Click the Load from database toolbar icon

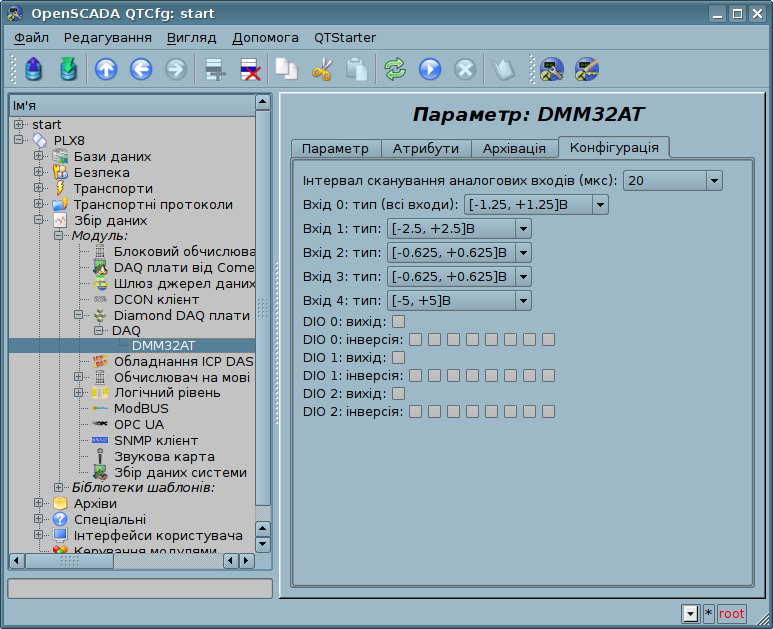click(35, 69)
